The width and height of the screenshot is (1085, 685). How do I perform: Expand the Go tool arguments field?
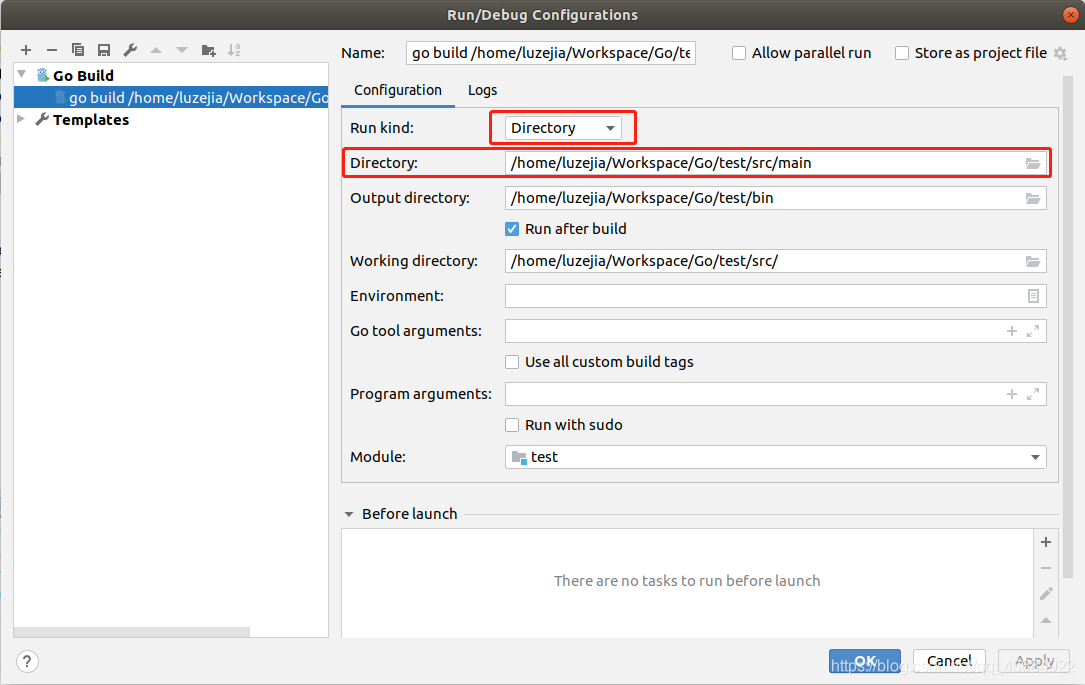coord(1033,331)
